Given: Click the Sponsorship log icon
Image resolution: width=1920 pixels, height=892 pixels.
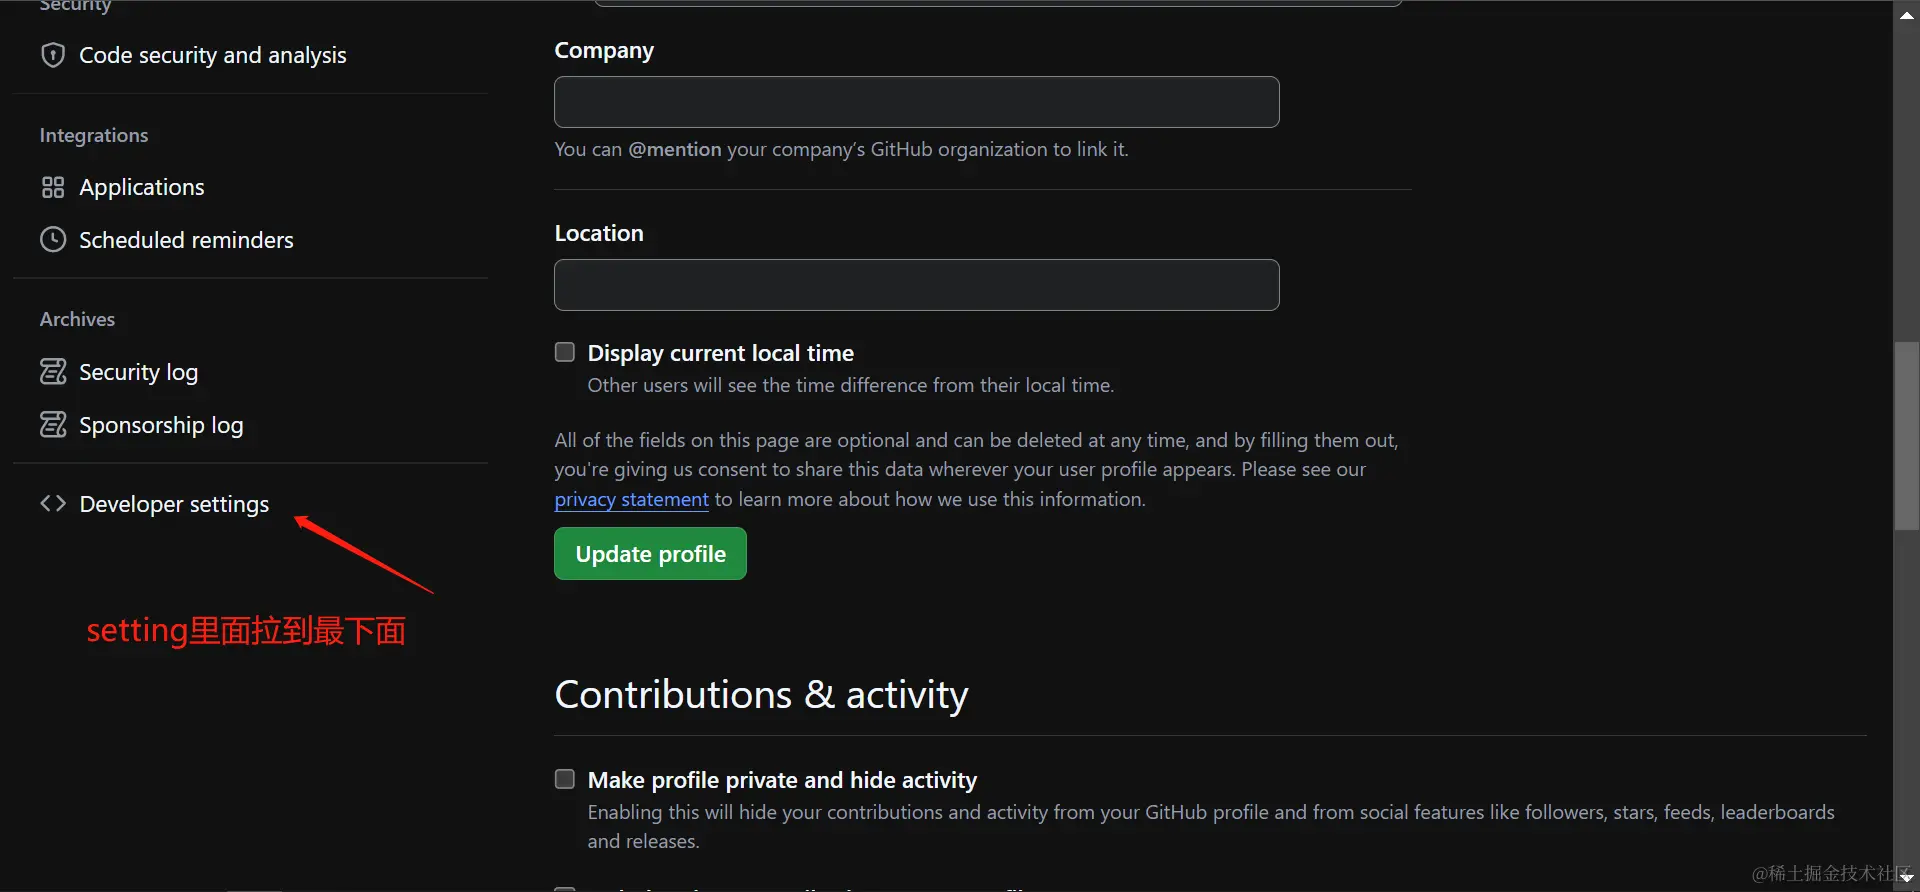Looking at the screenshot, I should 53,425.
